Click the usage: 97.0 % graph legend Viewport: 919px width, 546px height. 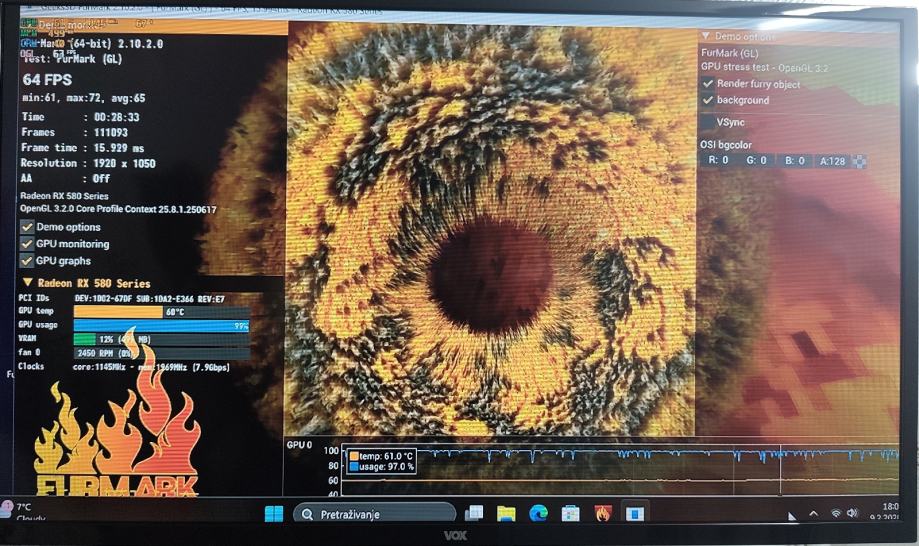pos(382,467)
